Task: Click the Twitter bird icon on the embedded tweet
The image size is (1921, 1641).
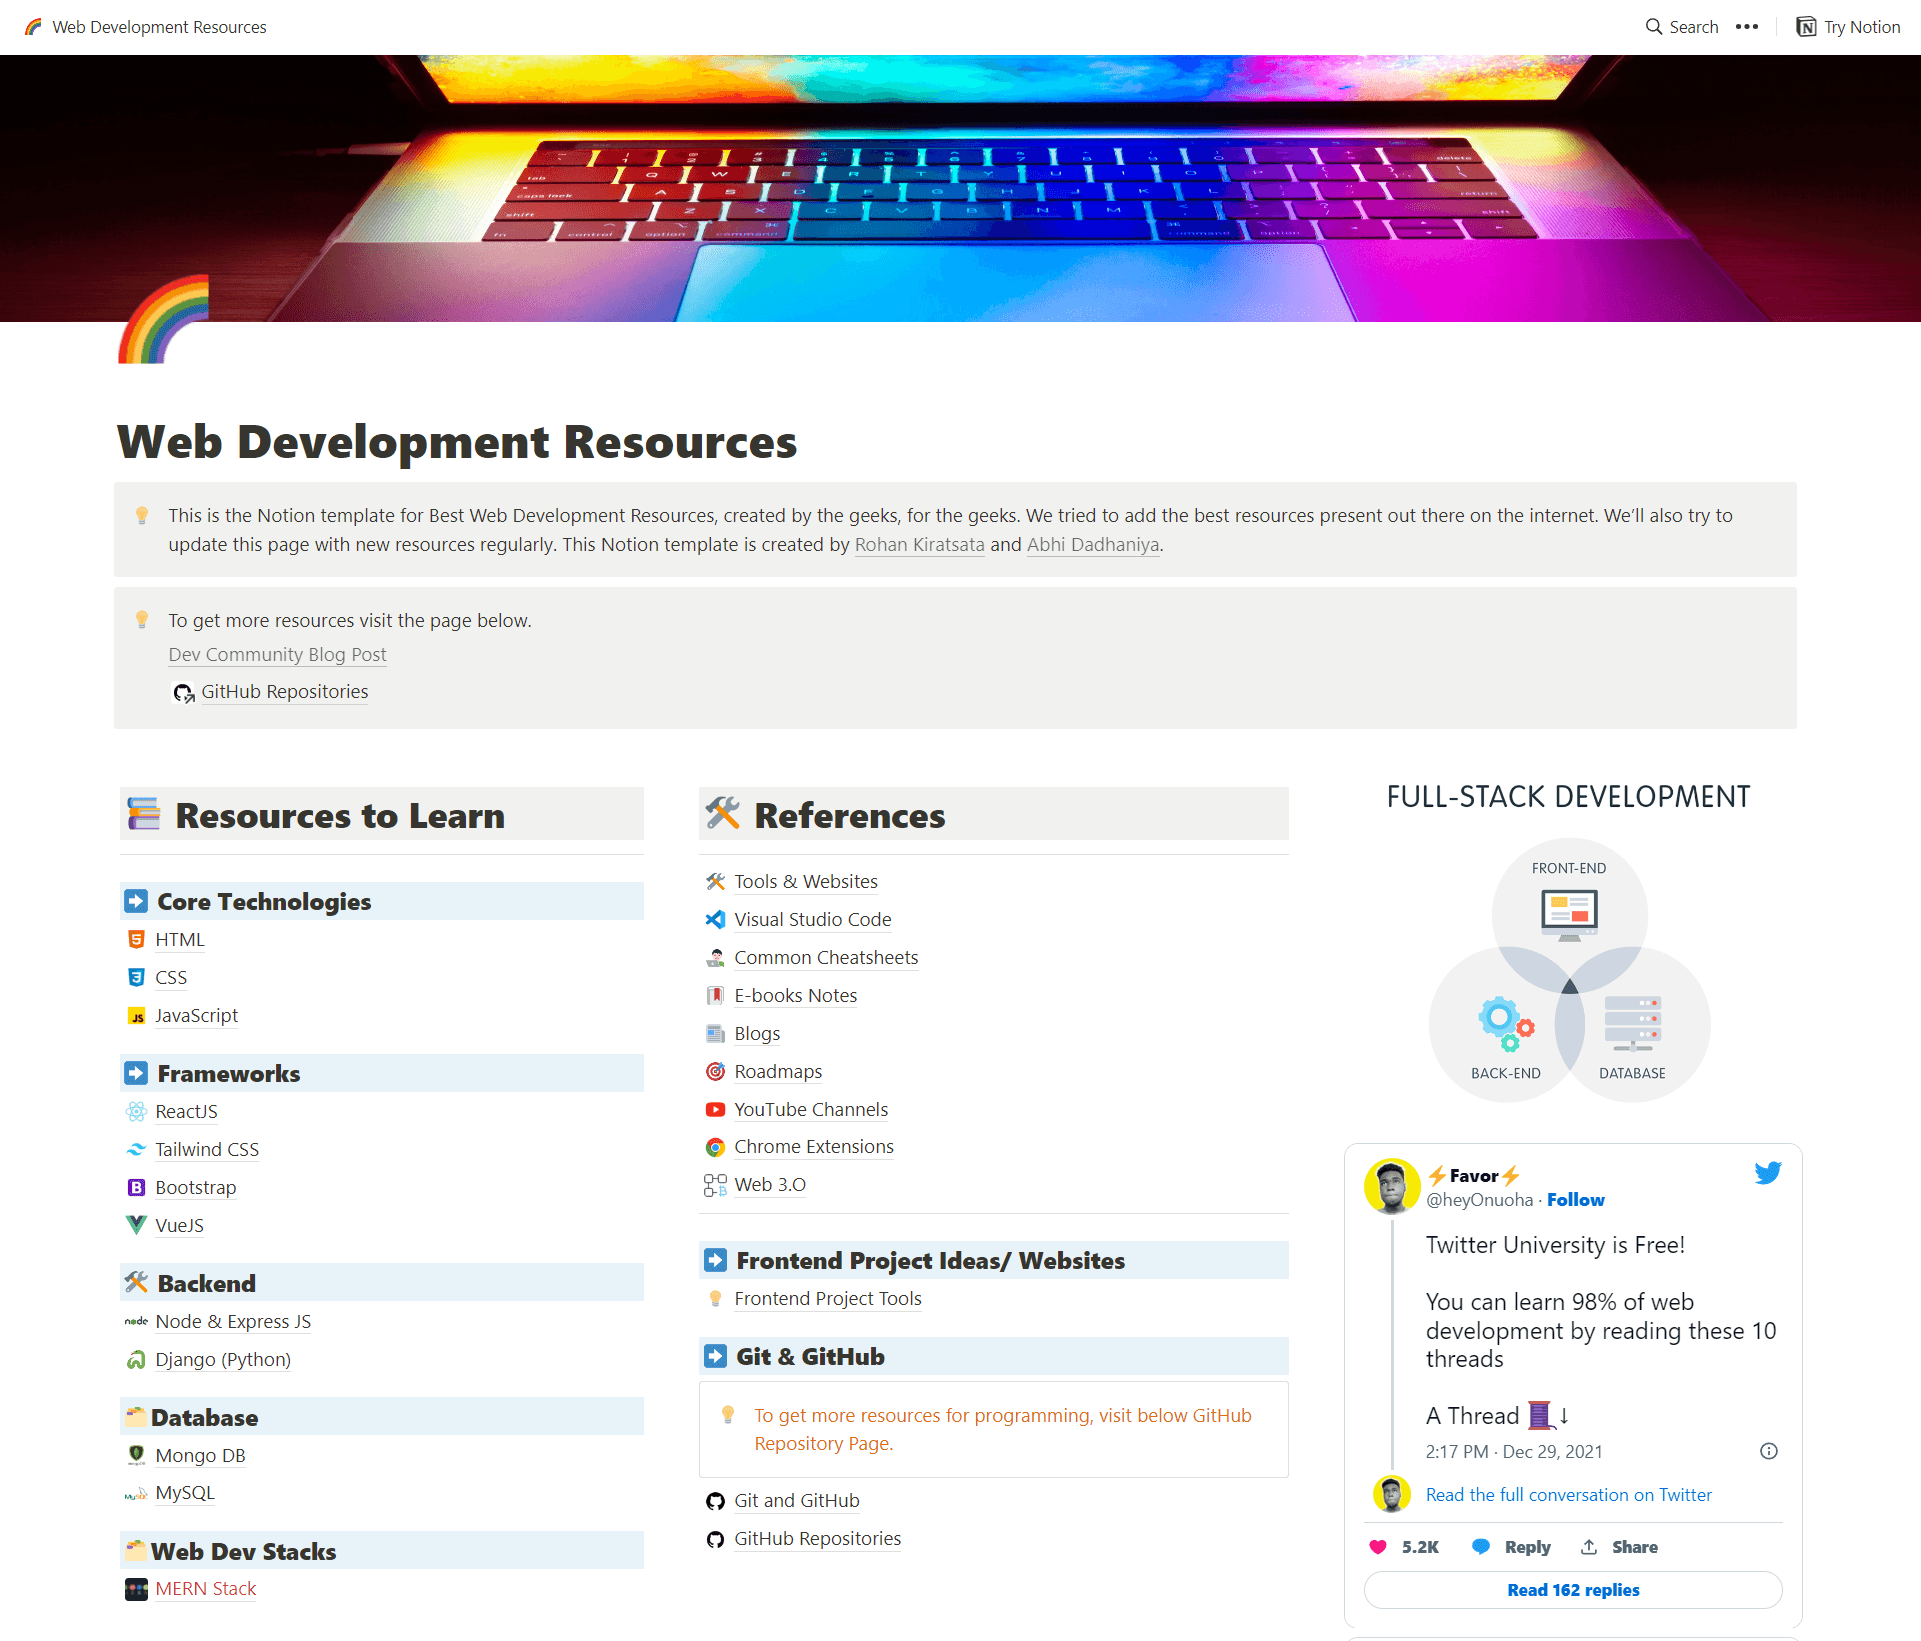Action: 1767,1173
